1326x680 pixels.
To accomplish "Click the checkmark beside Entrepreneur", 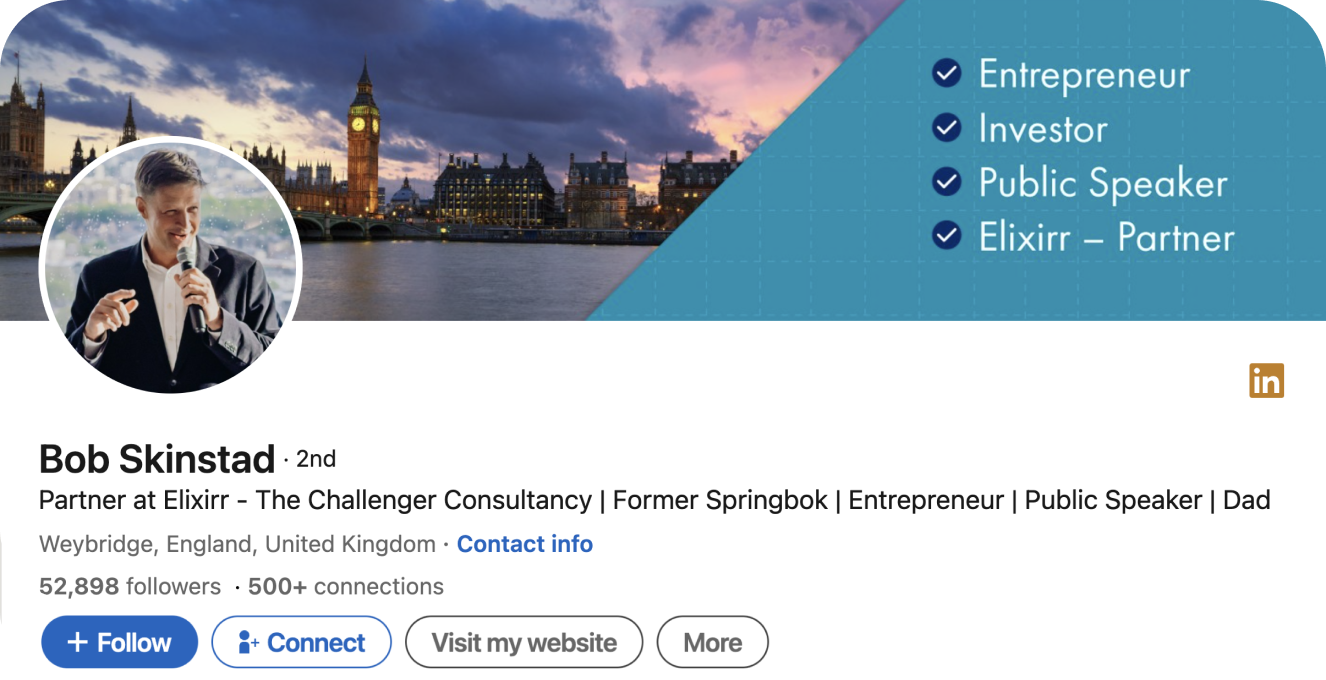I will [x=946, y=73].
